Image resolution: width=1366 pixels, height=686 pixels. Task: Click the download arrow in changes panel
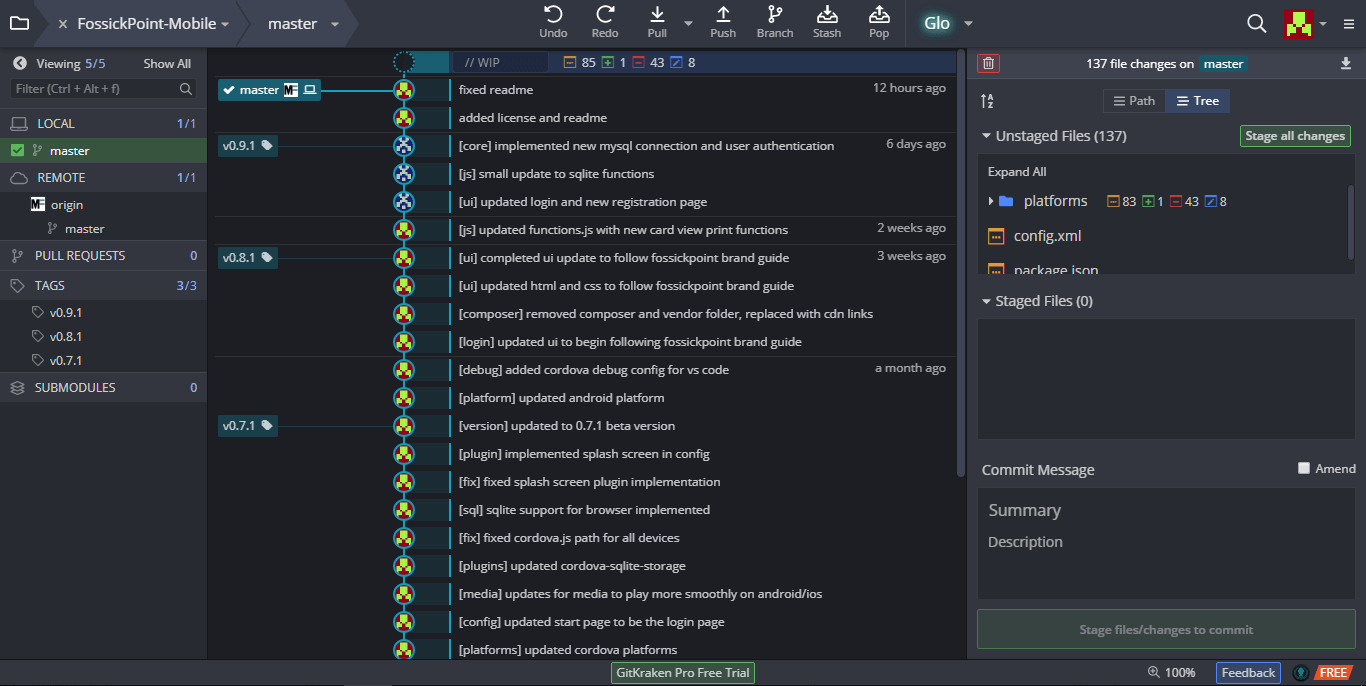click(1346, 63)
